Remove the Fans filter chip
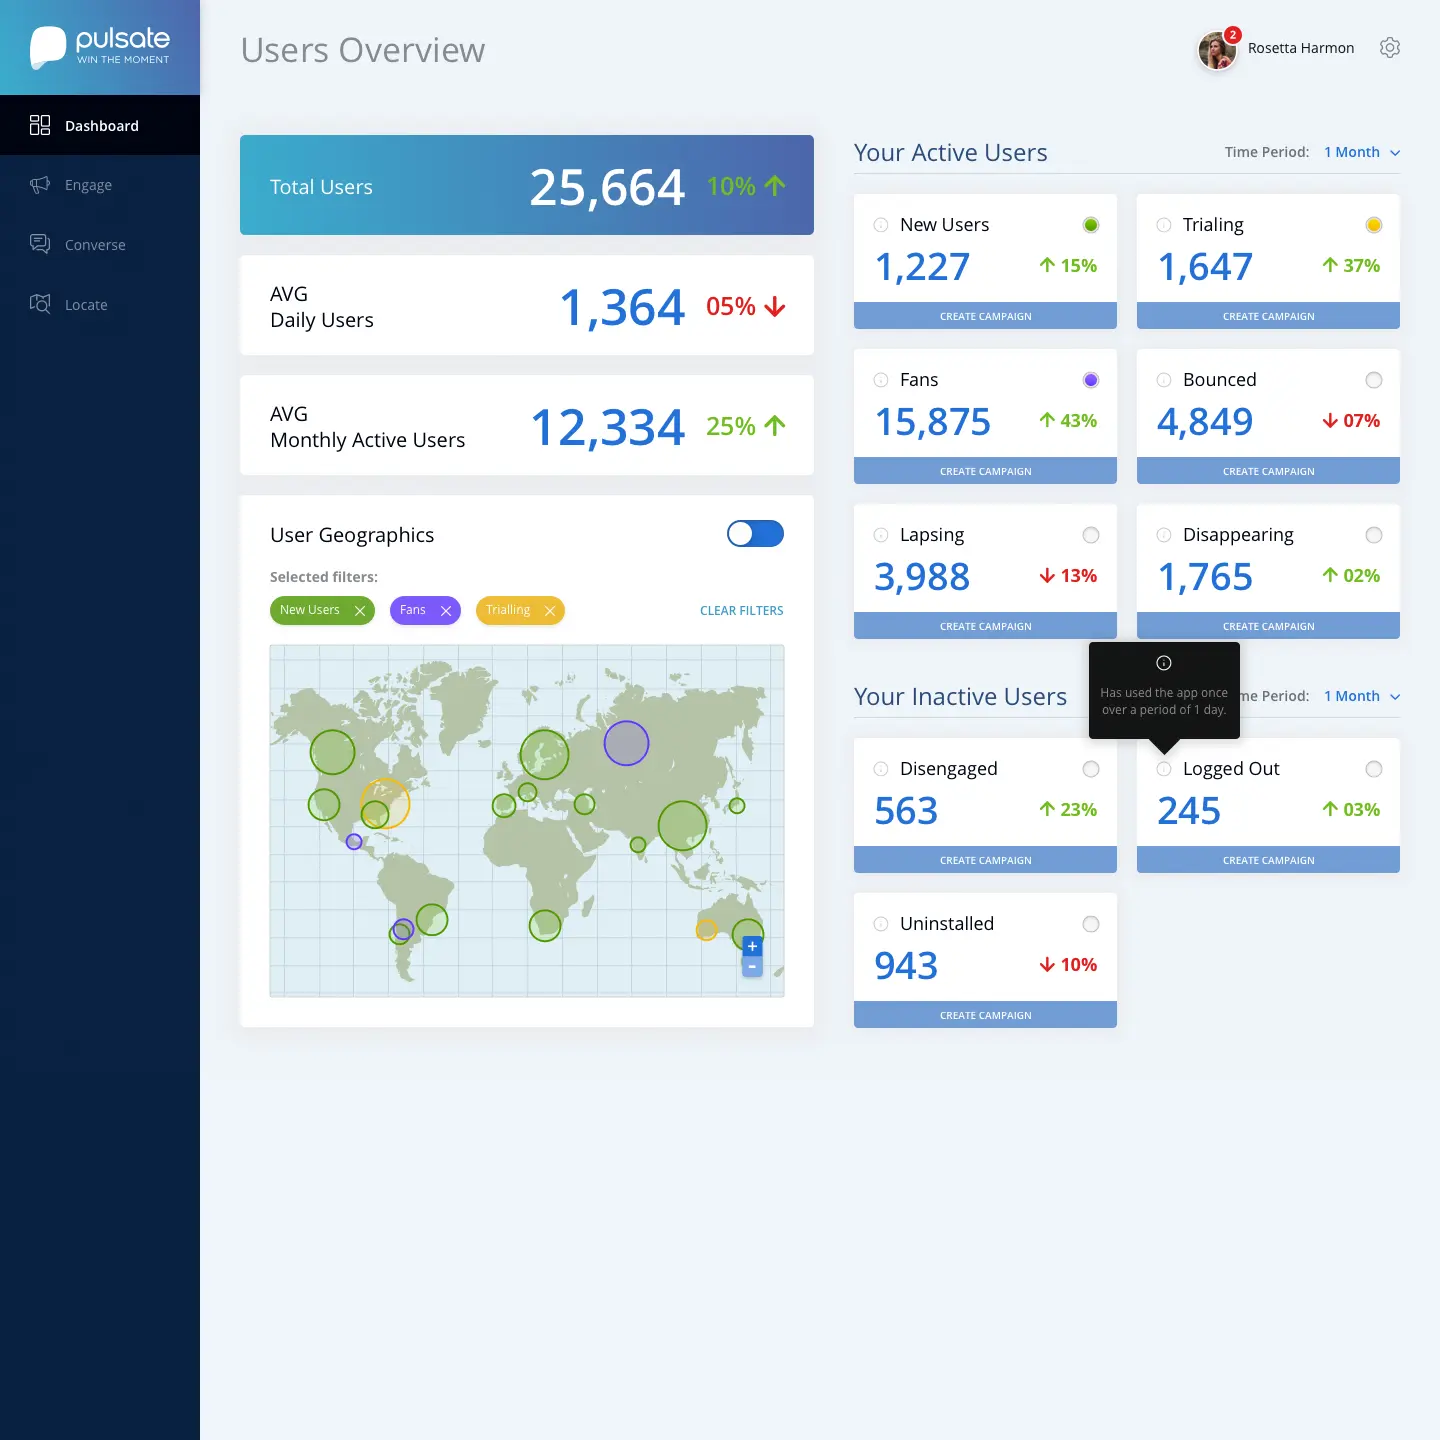The image size is (1440, 1440). point(446,611)
